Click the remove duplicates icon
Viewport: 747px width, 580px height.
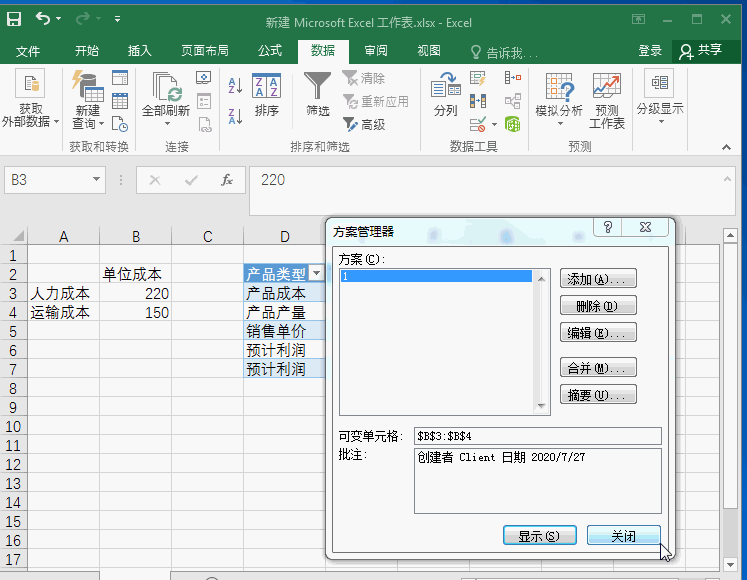[x=477, y=101]
